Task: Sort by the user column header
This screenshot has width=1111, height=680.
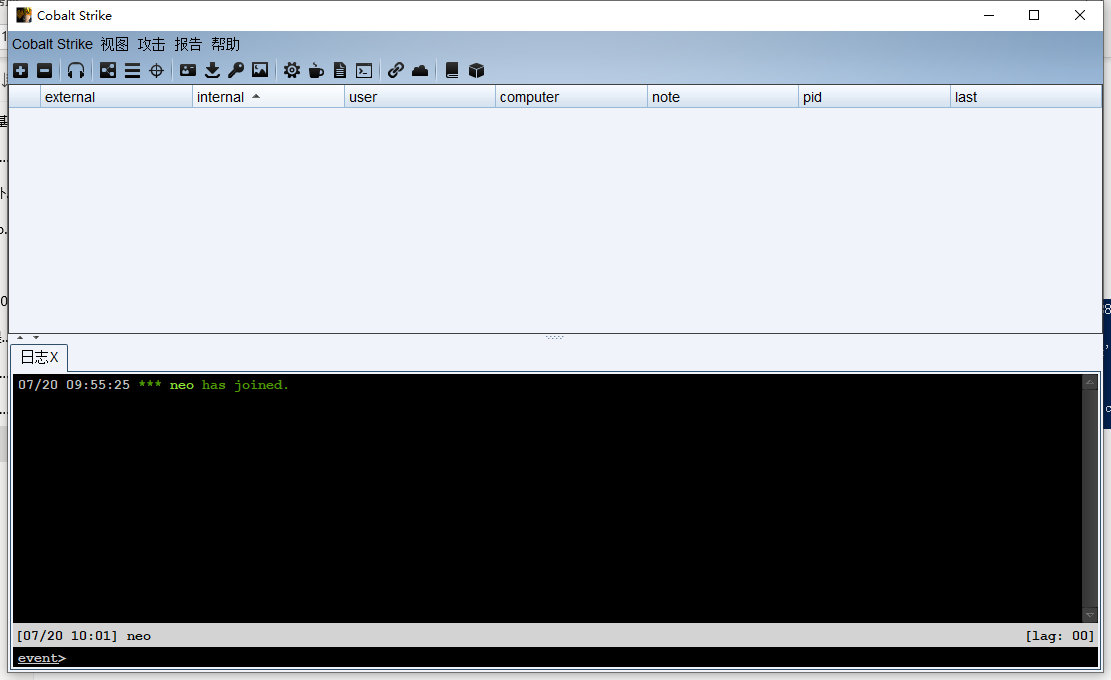Action: pos(419,97)
